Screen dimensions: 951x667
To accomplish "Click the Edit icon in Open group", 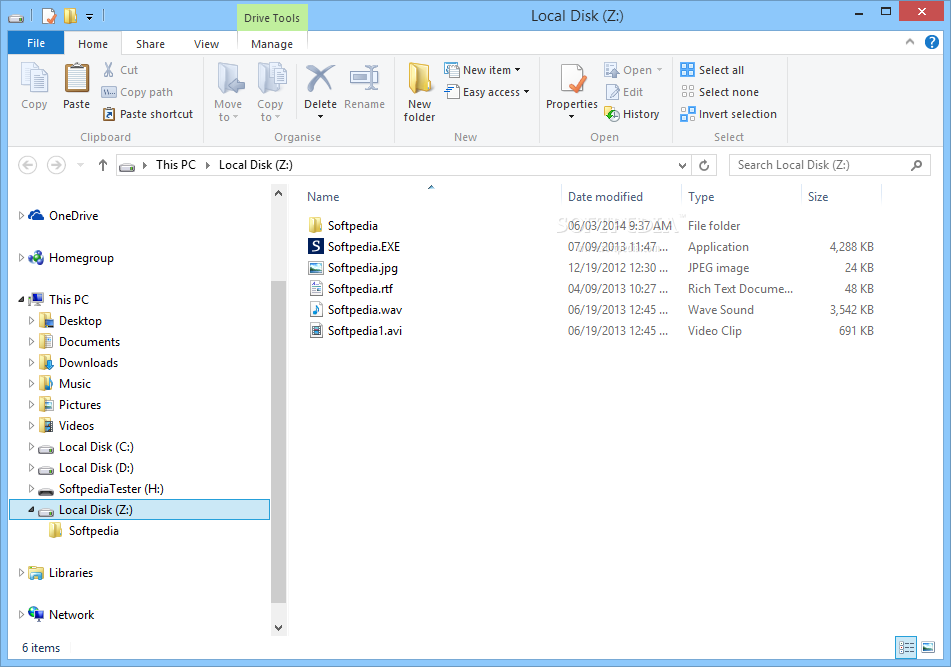I will click(x=612, y=92).
